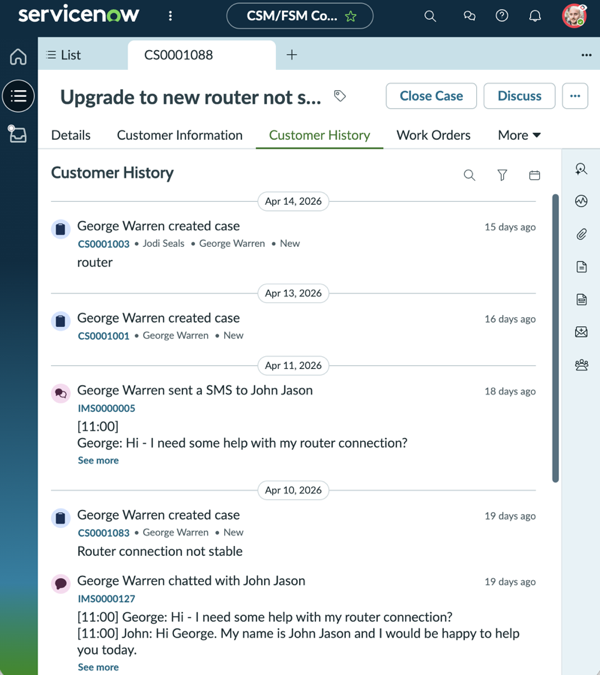
Task: Open interaction link IMS0000005
Action: 106,409
